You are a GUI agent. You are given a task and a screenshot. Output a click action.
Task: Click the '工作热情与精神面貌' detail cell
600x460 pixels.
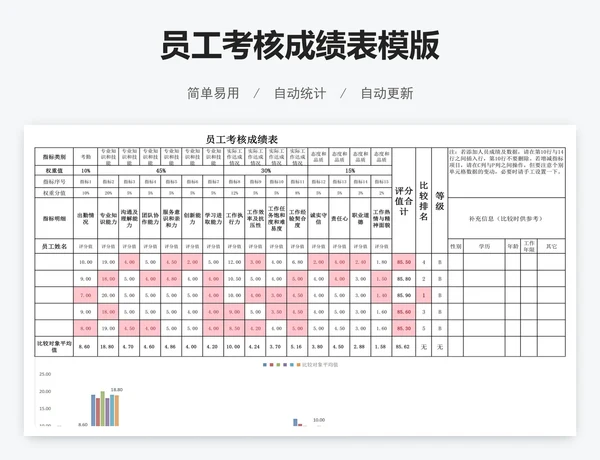[381, 219]
